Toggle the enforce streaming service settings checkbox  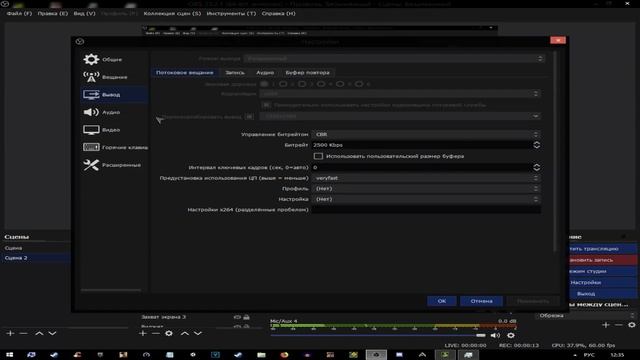267,105
